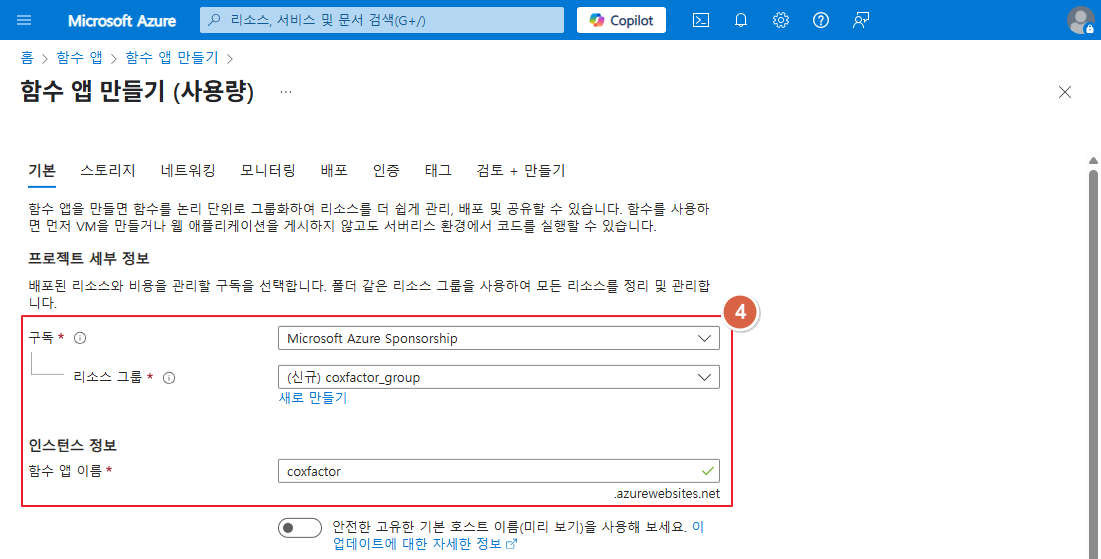The height and width of the screenshot is (559, 1101).
Task: Open the 리소스 그룹 dropdown
Action: 499,377
